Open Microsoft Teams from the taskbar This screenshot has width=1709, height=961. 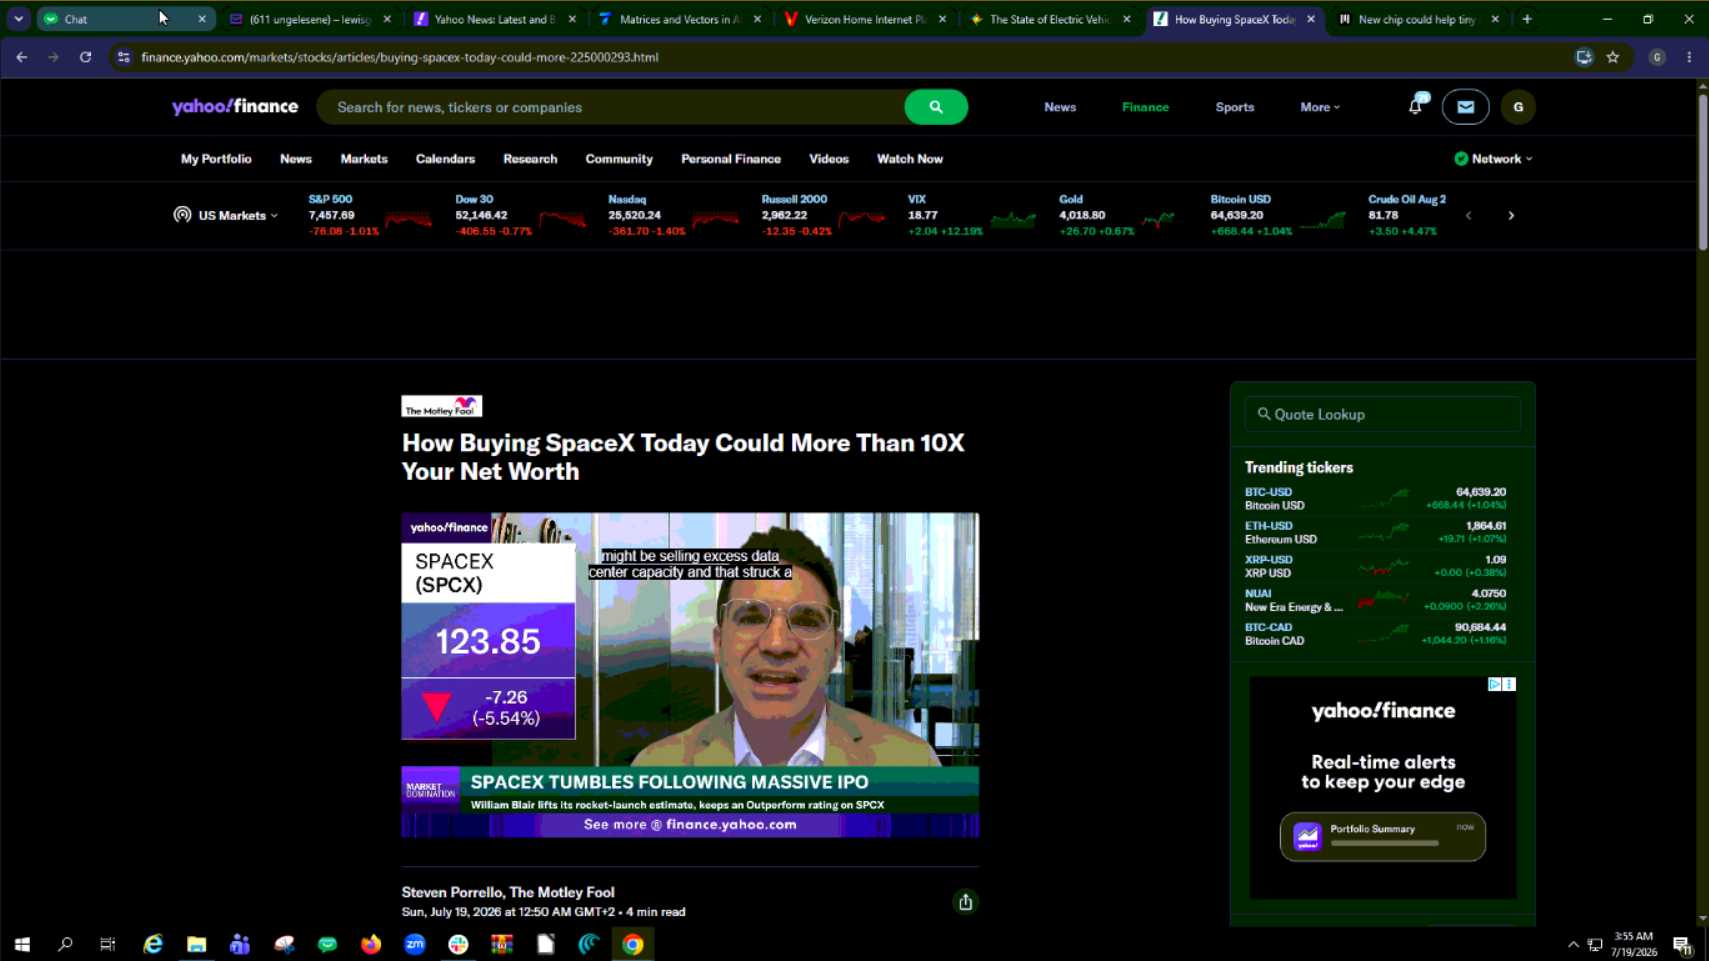(x=240, y=944)
